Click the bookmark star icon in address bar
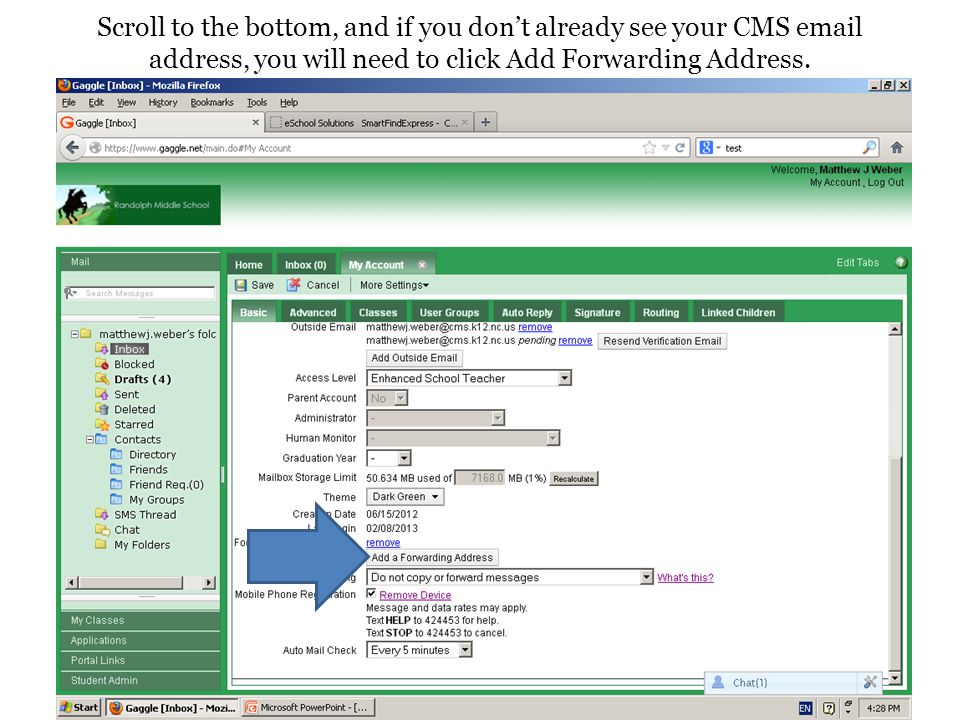 (x=649, y=148)
